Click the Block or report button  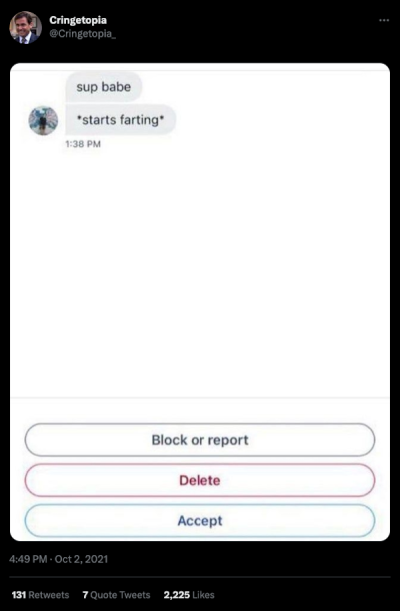(x=200, y=440)
